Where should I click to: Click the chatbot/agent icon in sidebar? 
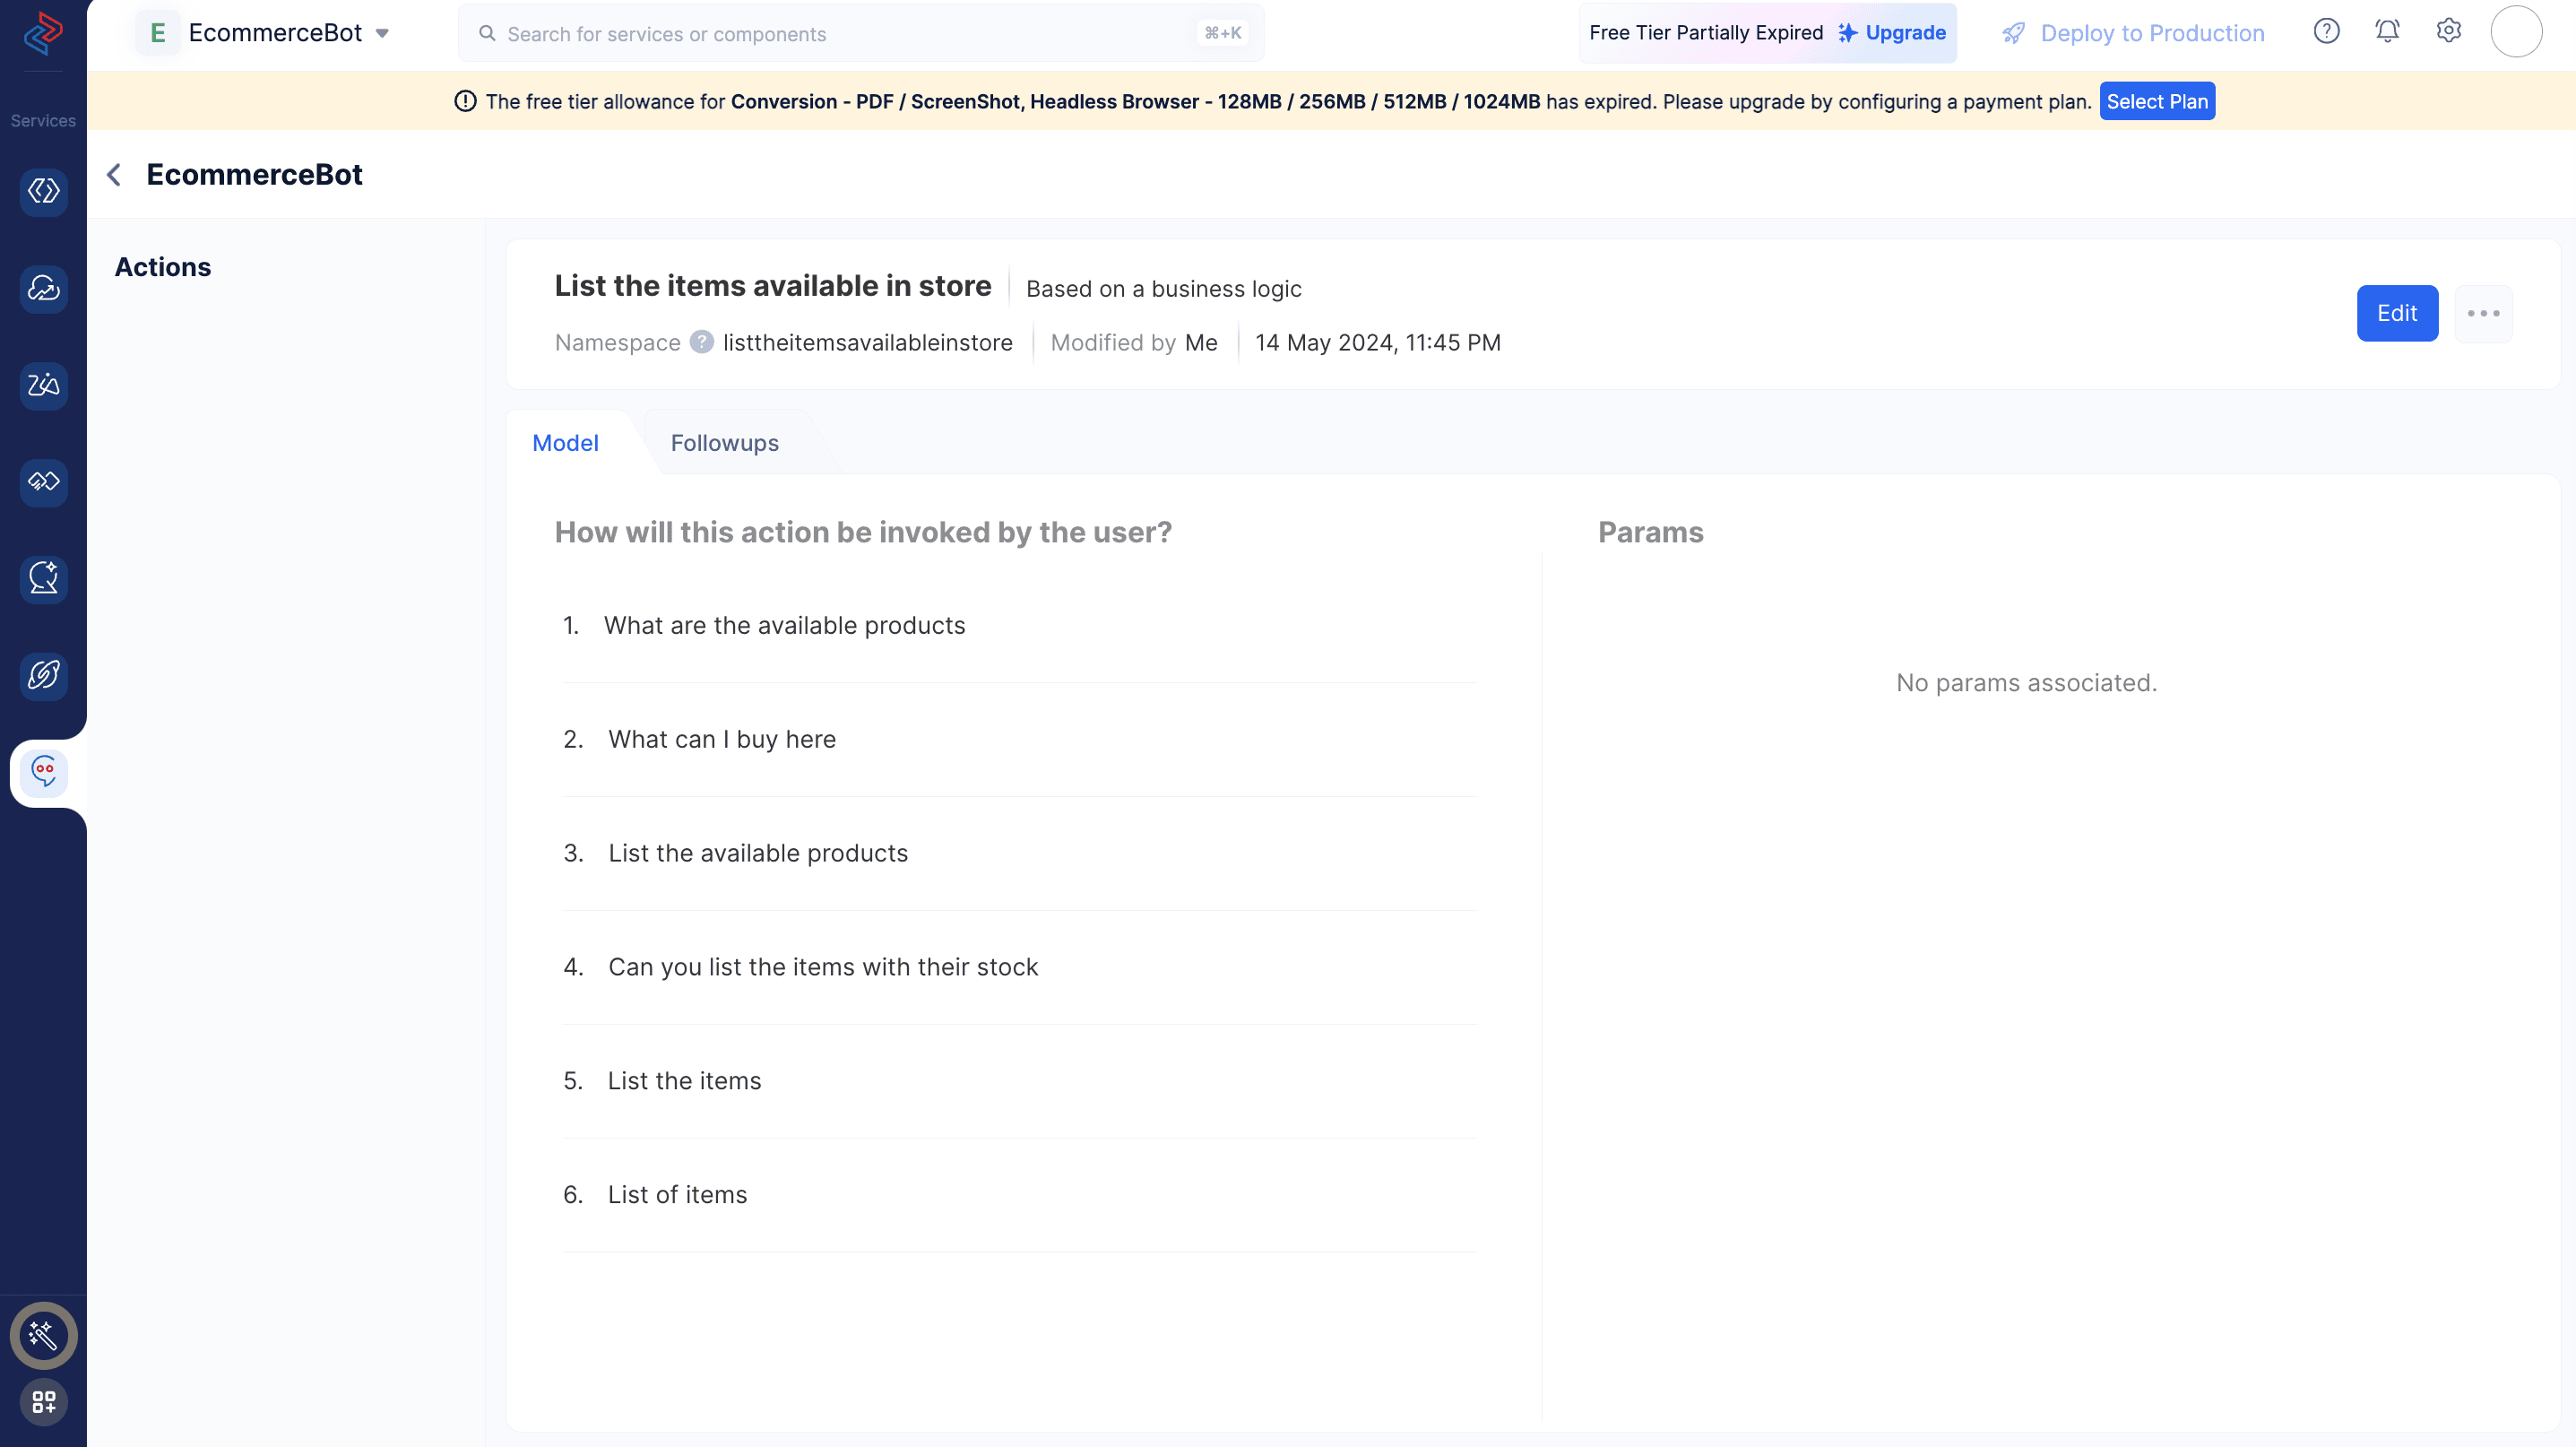[44, 771]
